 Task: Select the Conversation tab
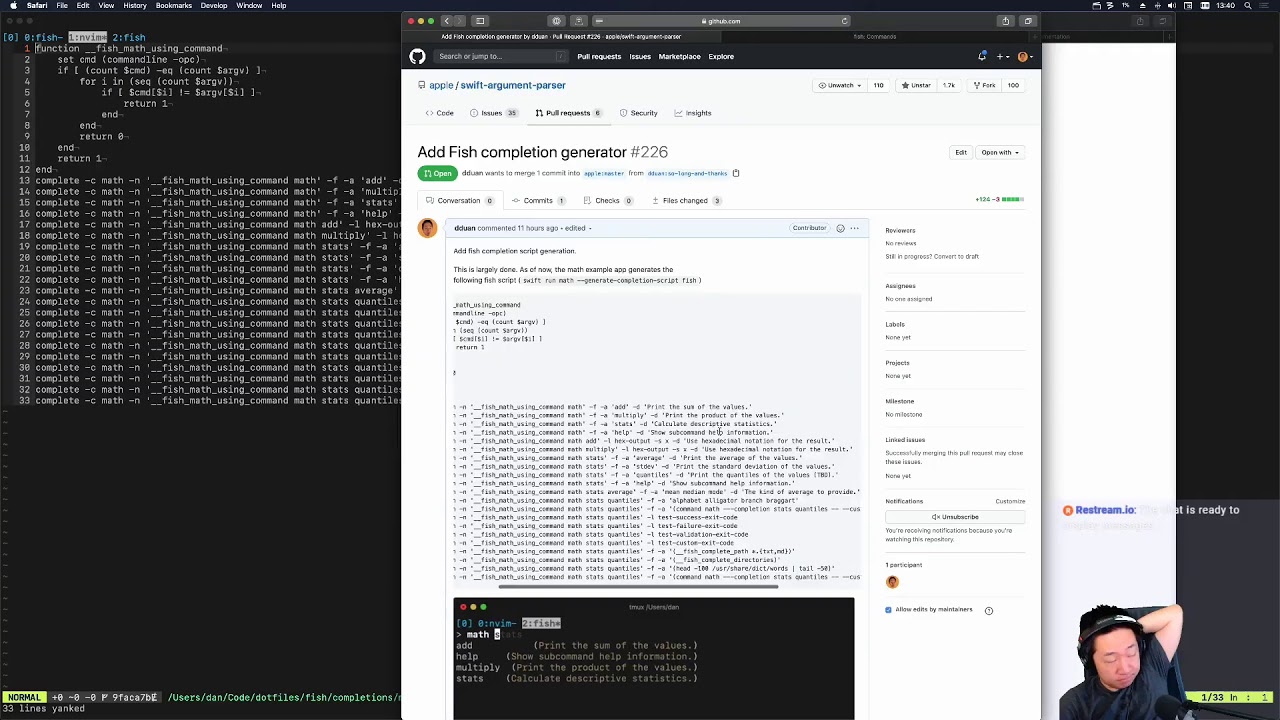[x=459, y=201]
